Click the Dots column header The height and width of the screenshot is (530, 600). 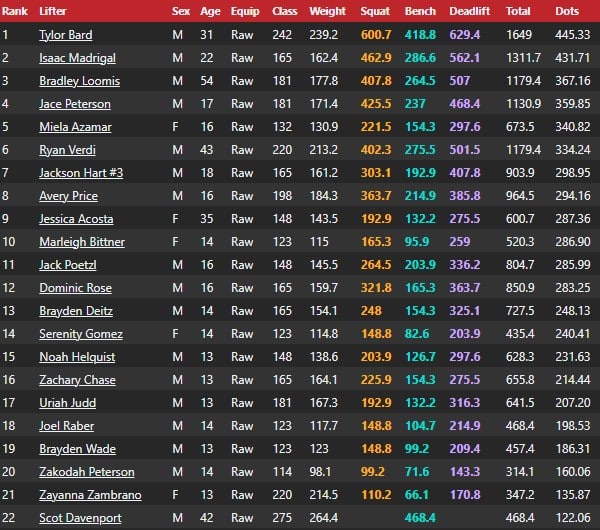567,11
